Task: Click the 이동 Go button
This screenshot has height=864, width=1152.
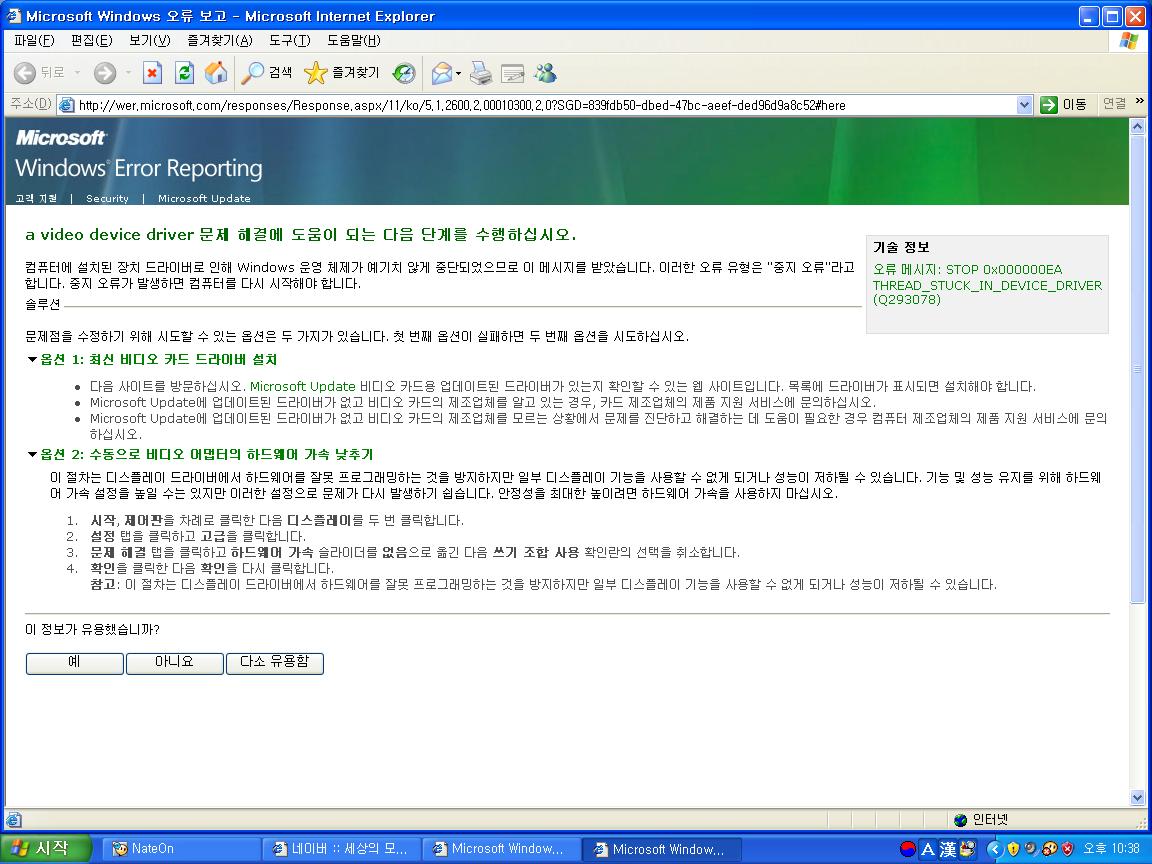Action: click(x=1063, y=105)
